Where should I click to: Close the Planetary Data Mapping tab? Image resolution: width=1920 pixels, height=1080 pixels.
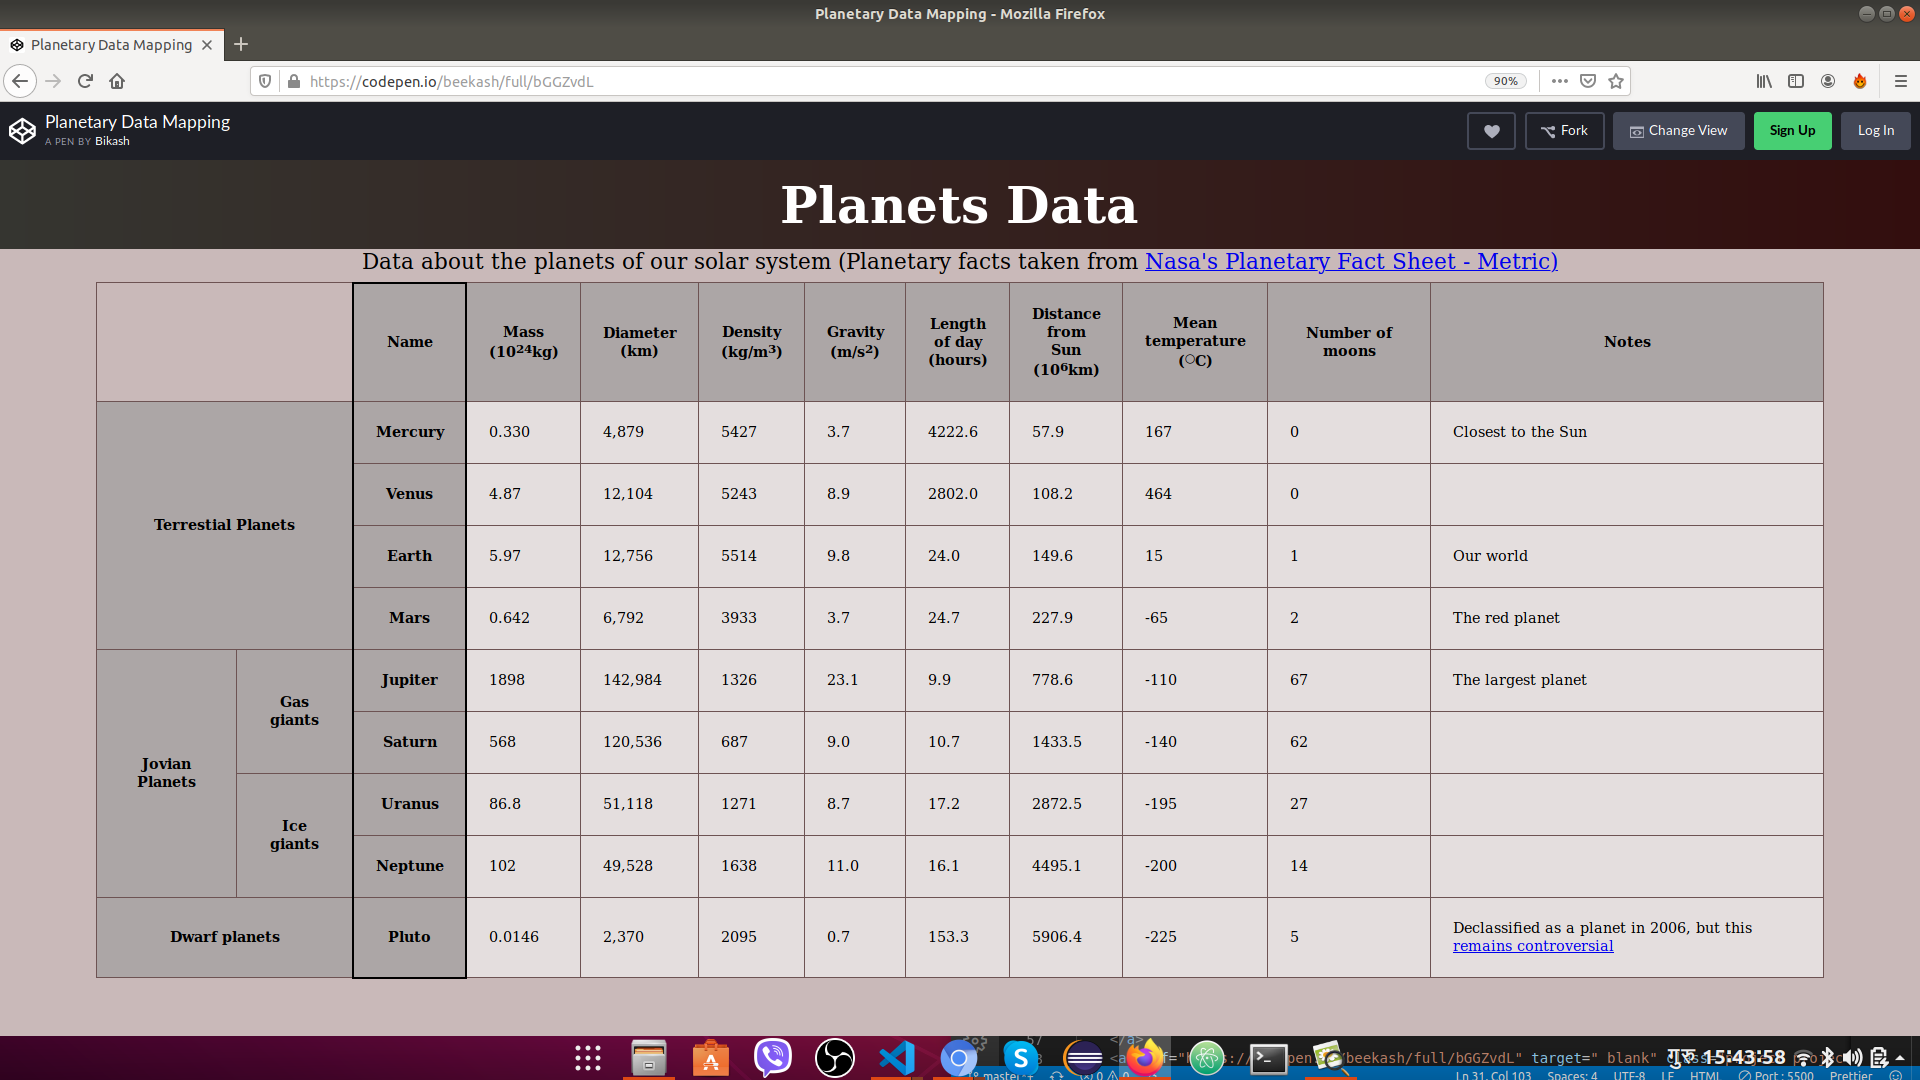(x=207, y=45)
